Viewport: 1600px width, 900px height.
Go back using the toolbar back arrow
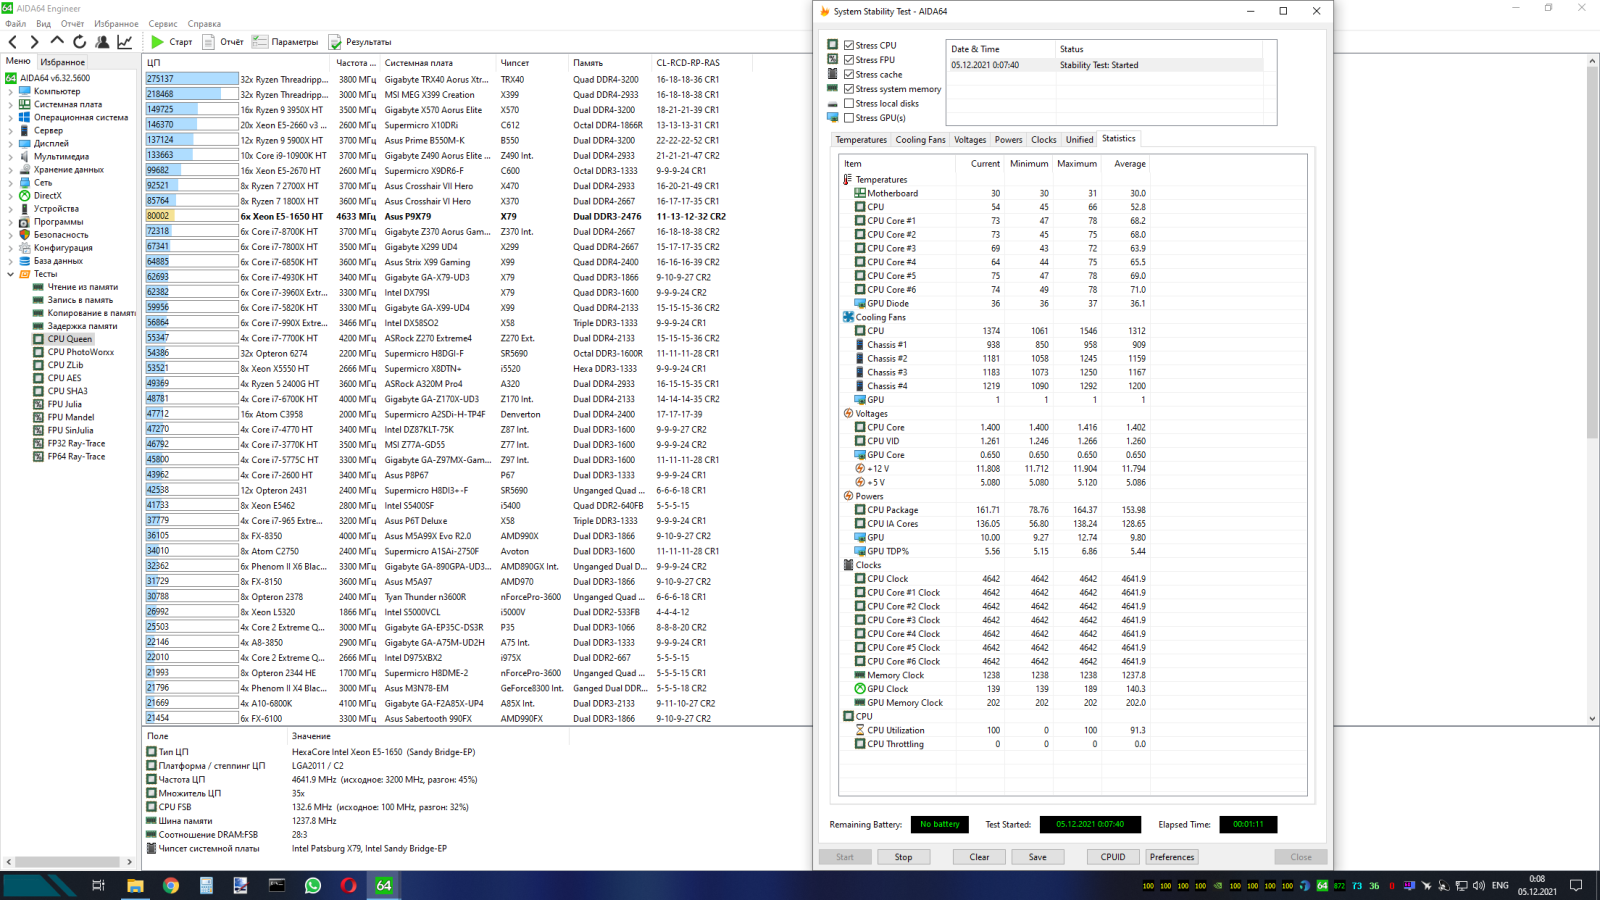(13, 42)
